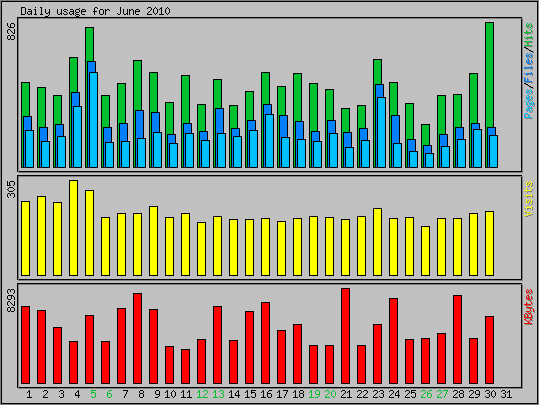539x405 pixels.
Task: Click the red KBytes bar for day 1
Action: click(x=25, y=345)
